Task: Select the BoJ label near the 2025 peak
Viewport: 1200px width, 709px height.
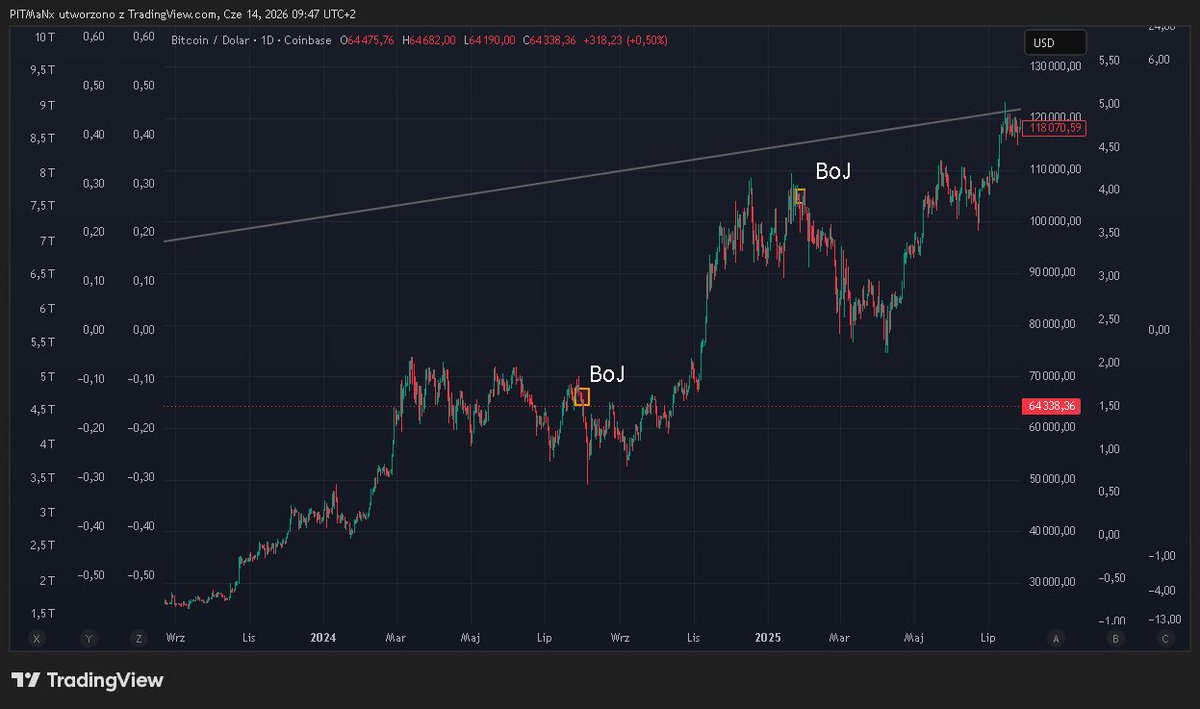Action: (x=834, y=172)
